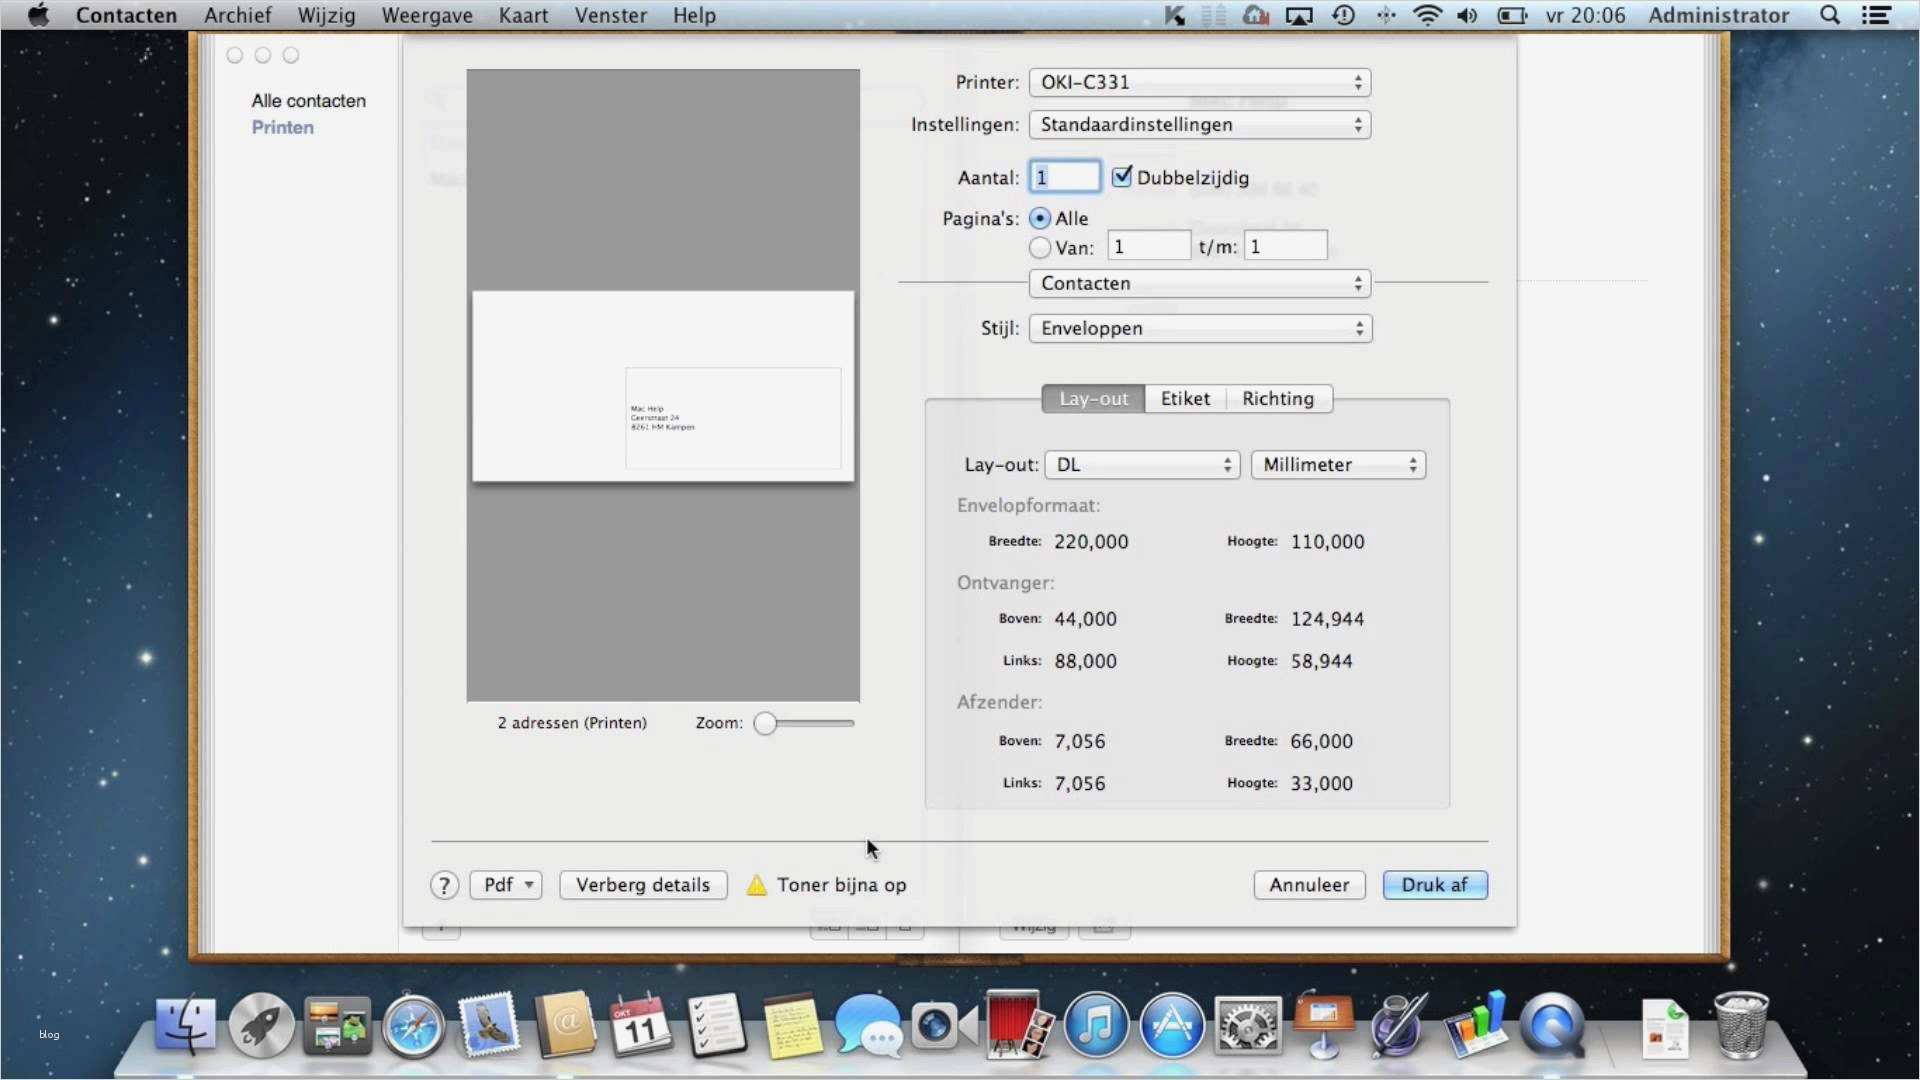Screen dimensions: 1920x1080
Task: Launch iTunes from the dock
Action: [1096, 1026]
